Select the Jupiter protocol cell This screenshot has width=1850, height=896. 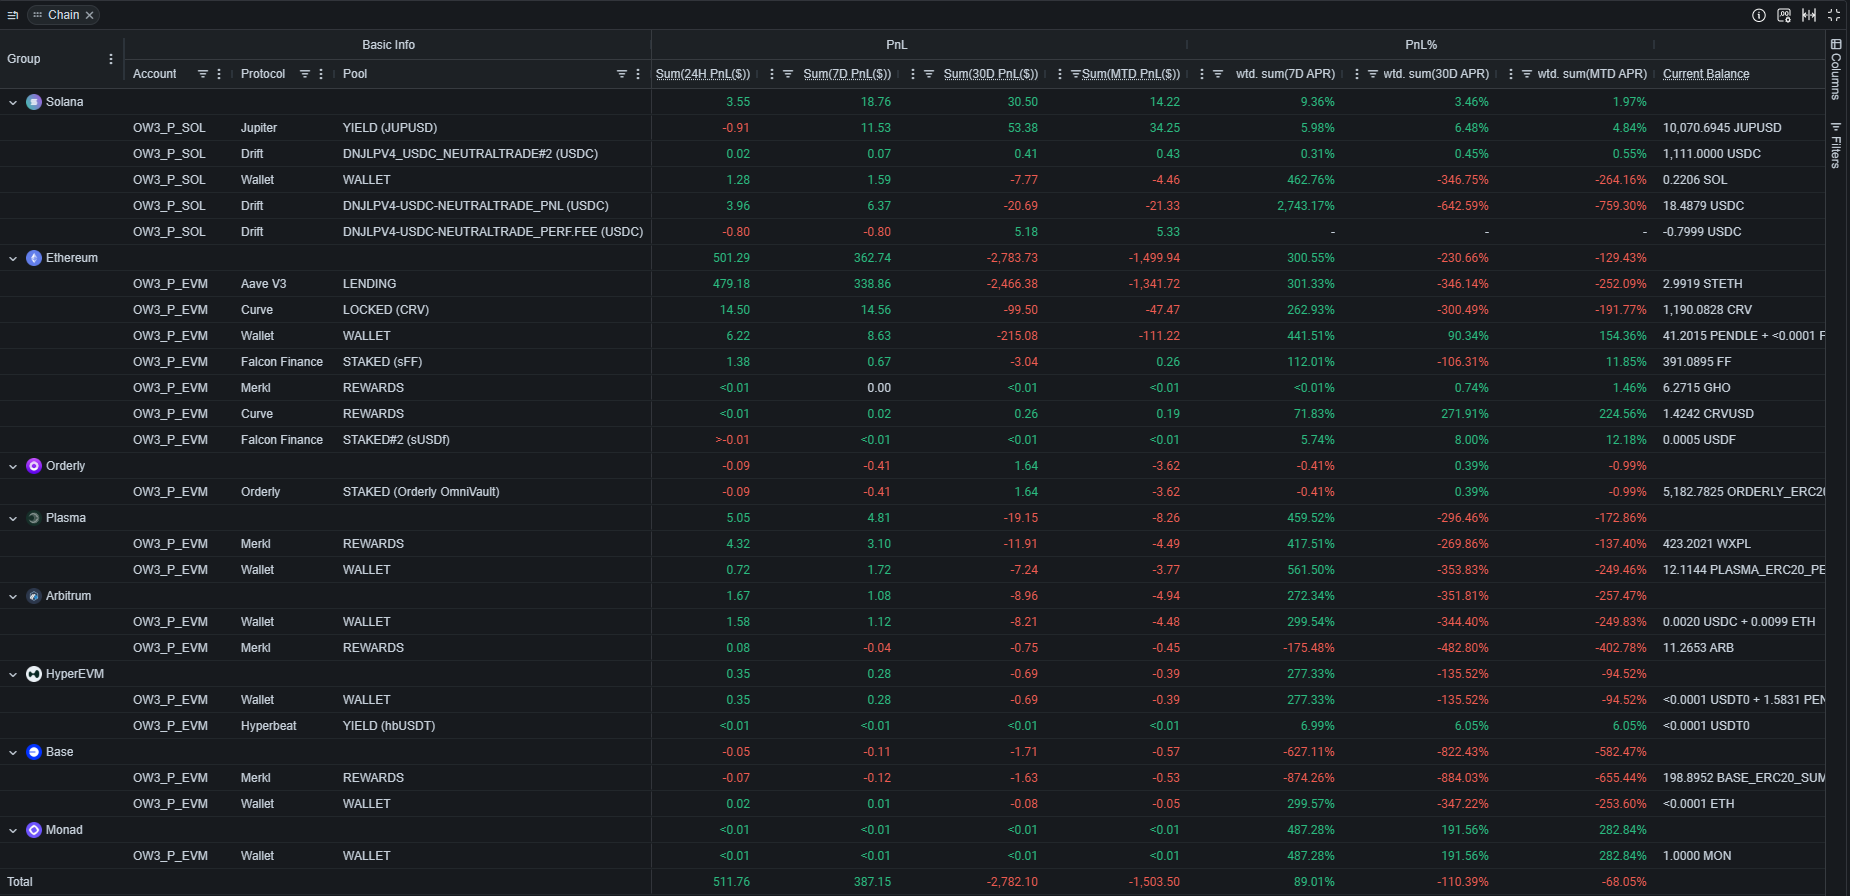click(x=259, y=128)
